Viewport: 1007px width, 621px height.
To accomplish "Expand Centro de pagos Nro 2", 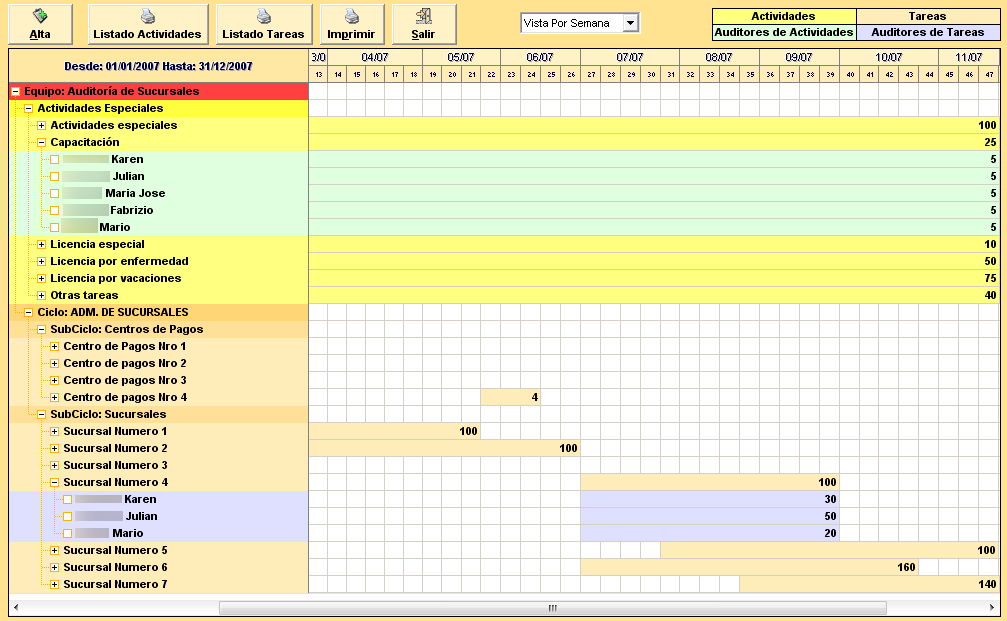I will 55,363.
